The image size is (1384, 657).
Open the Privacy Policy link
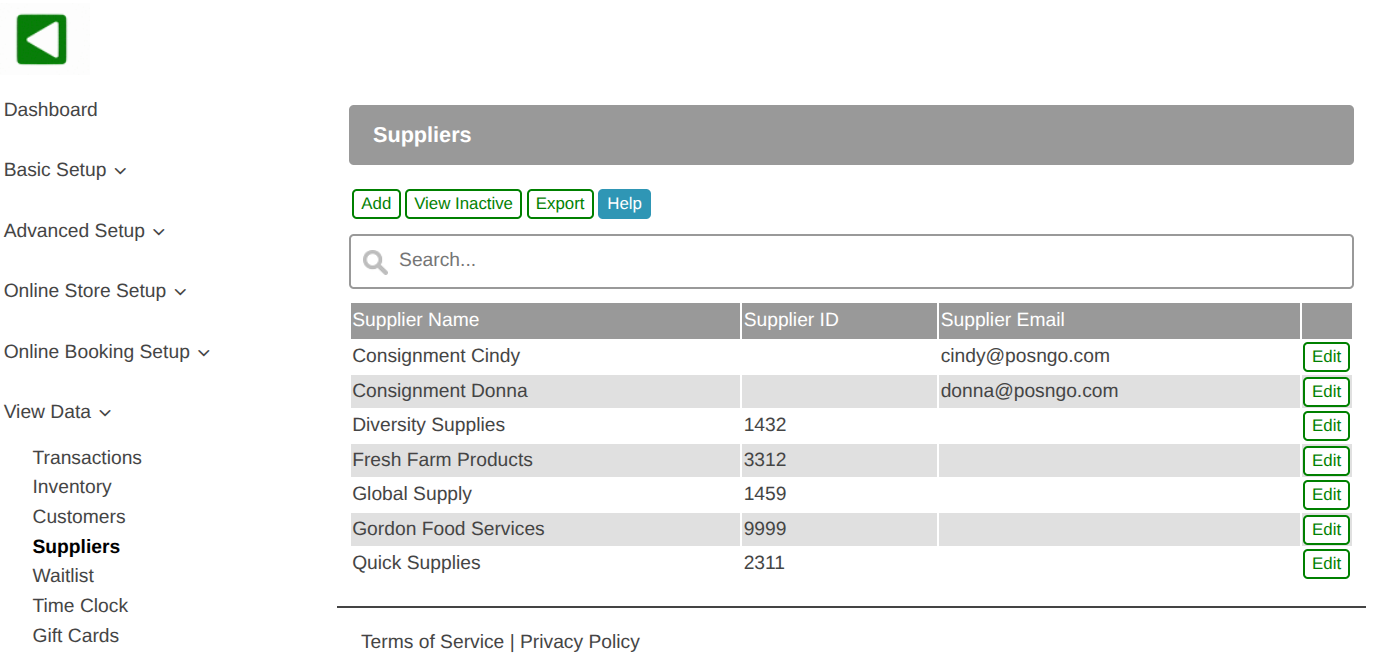point(580,642)
